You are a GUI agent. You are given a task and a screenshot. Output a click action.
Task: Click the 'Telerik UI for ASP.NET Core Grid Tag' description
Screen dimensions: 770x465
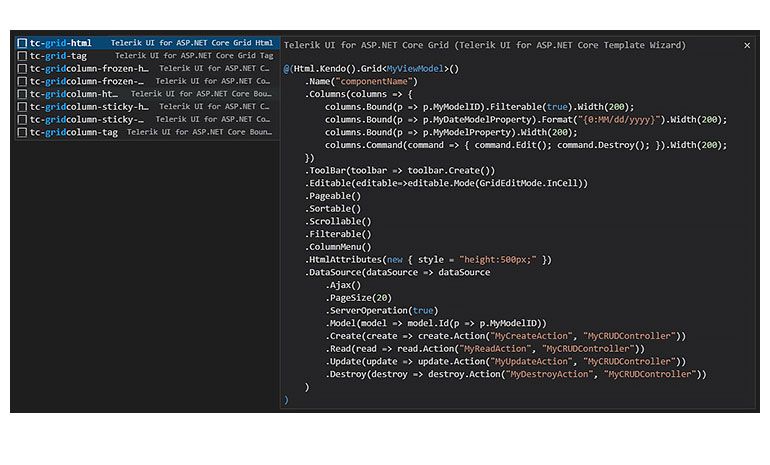click(x=194, y=56)
